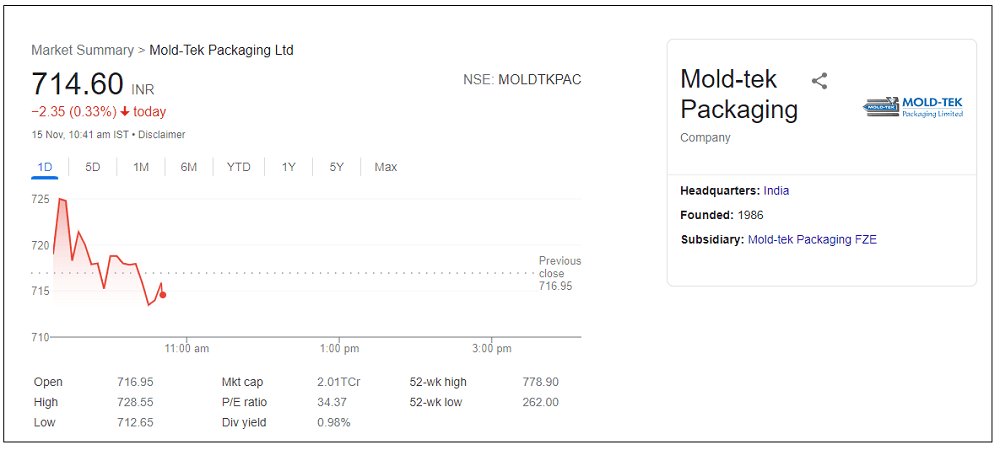
Task: Switch to the 5D chart range
Action: pos(93,167)
